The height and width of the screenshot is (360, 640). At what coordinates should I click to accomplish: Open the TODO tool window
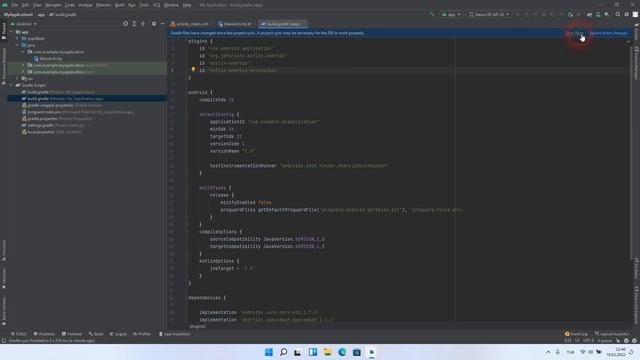tap(19, 334)
